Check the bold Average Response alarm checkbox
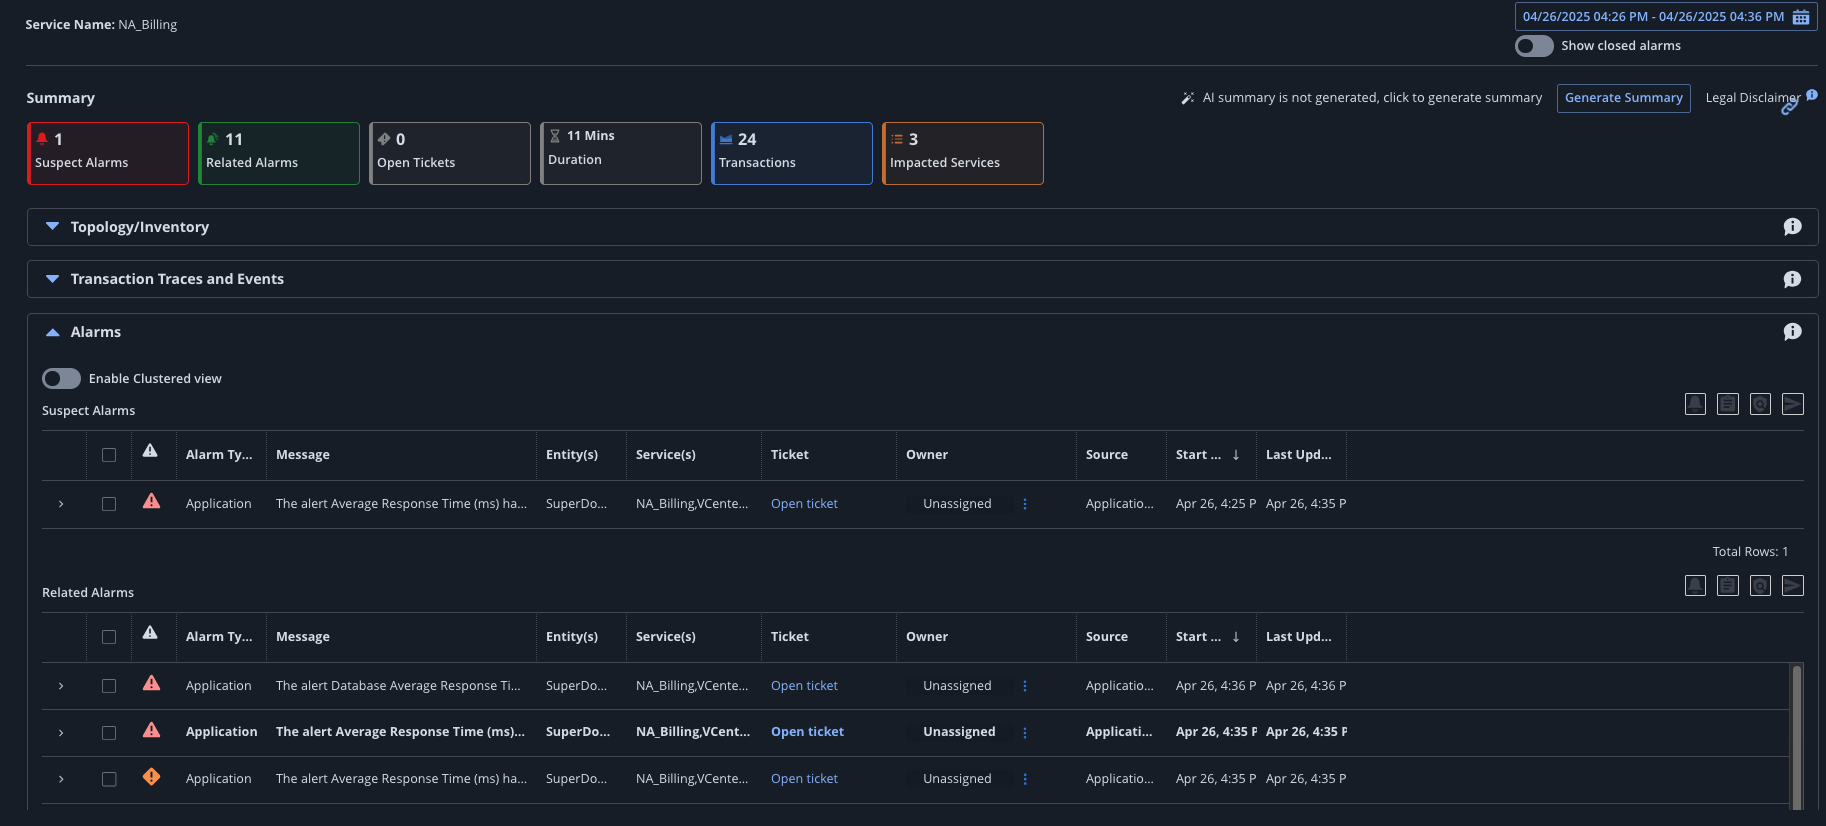1826x826 pixels. point(109,733)
